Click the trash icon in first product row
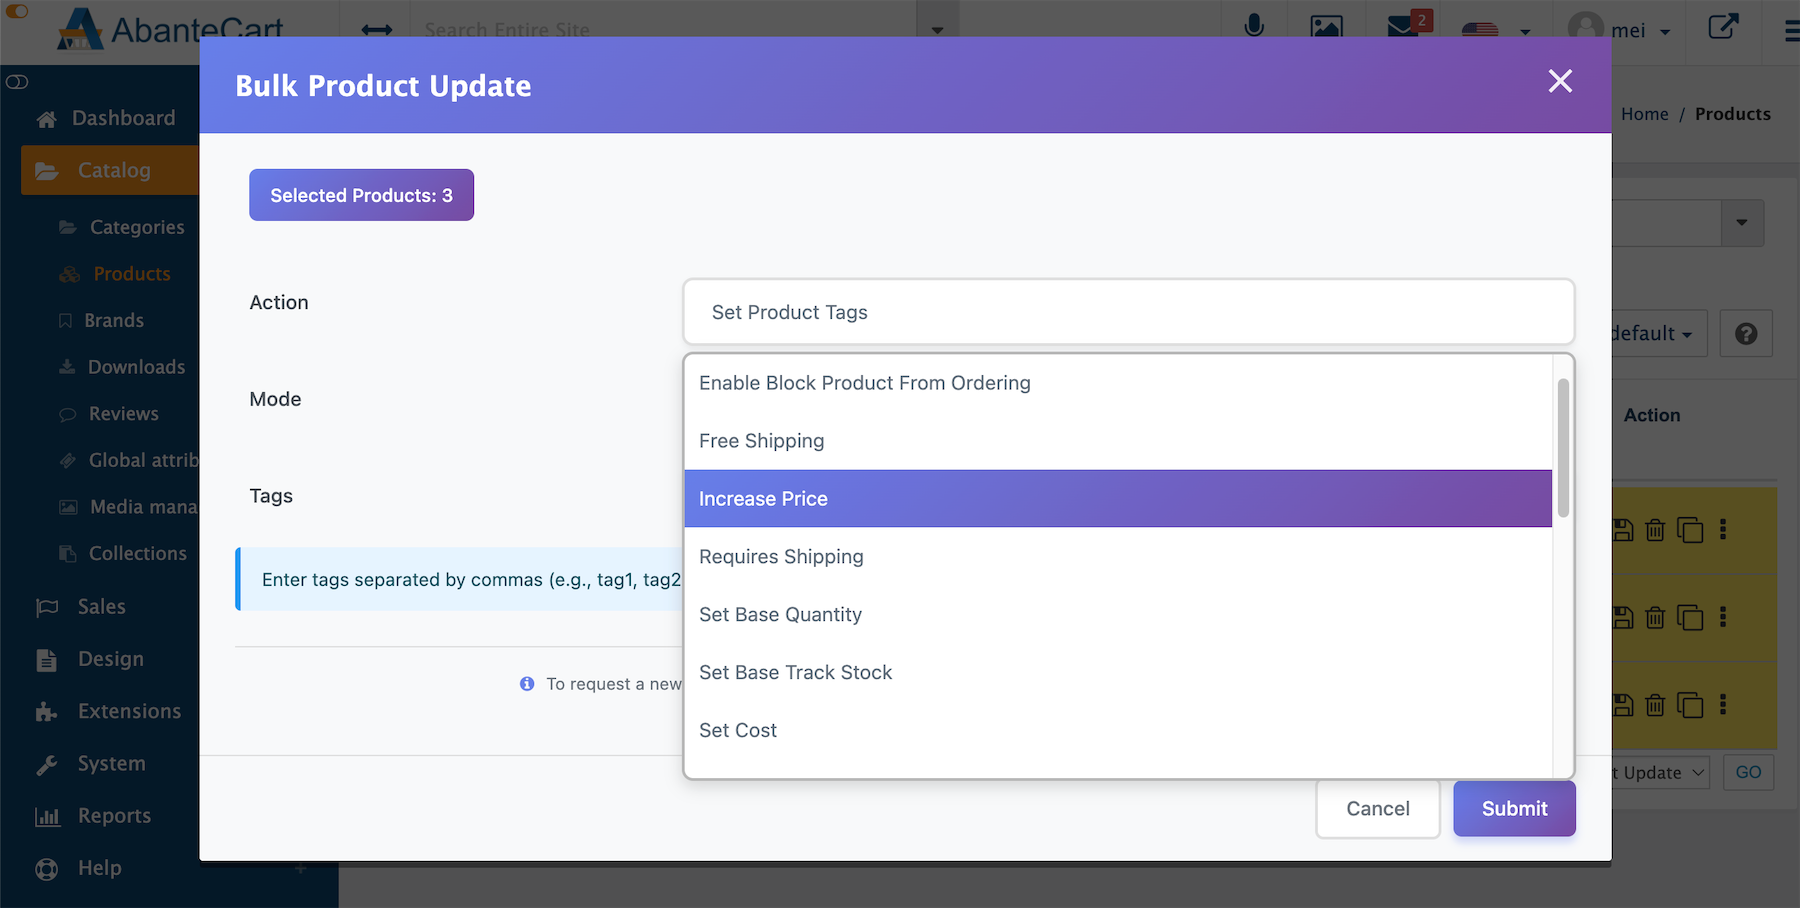 1655,530
